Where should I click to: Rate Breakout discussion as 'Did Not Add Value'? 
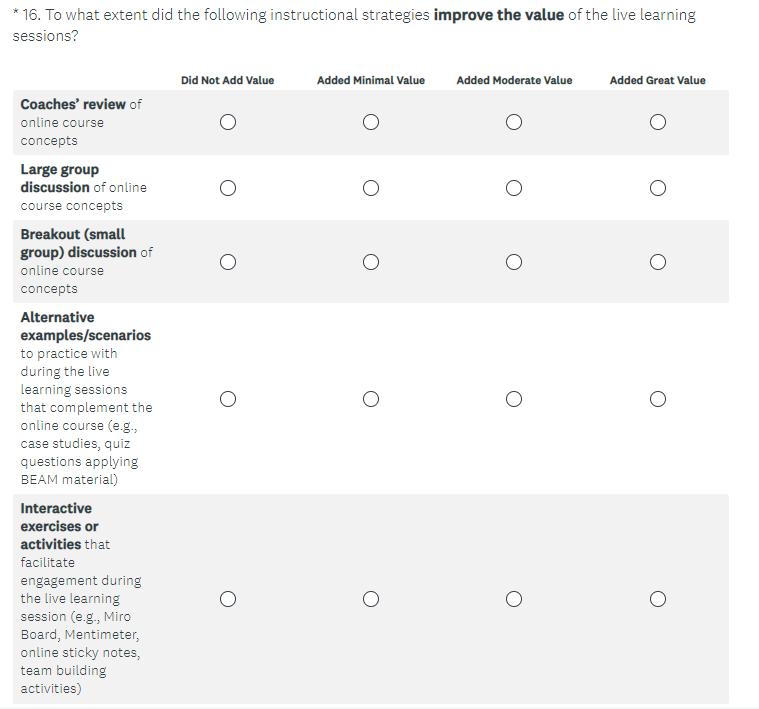click(228, 262)
